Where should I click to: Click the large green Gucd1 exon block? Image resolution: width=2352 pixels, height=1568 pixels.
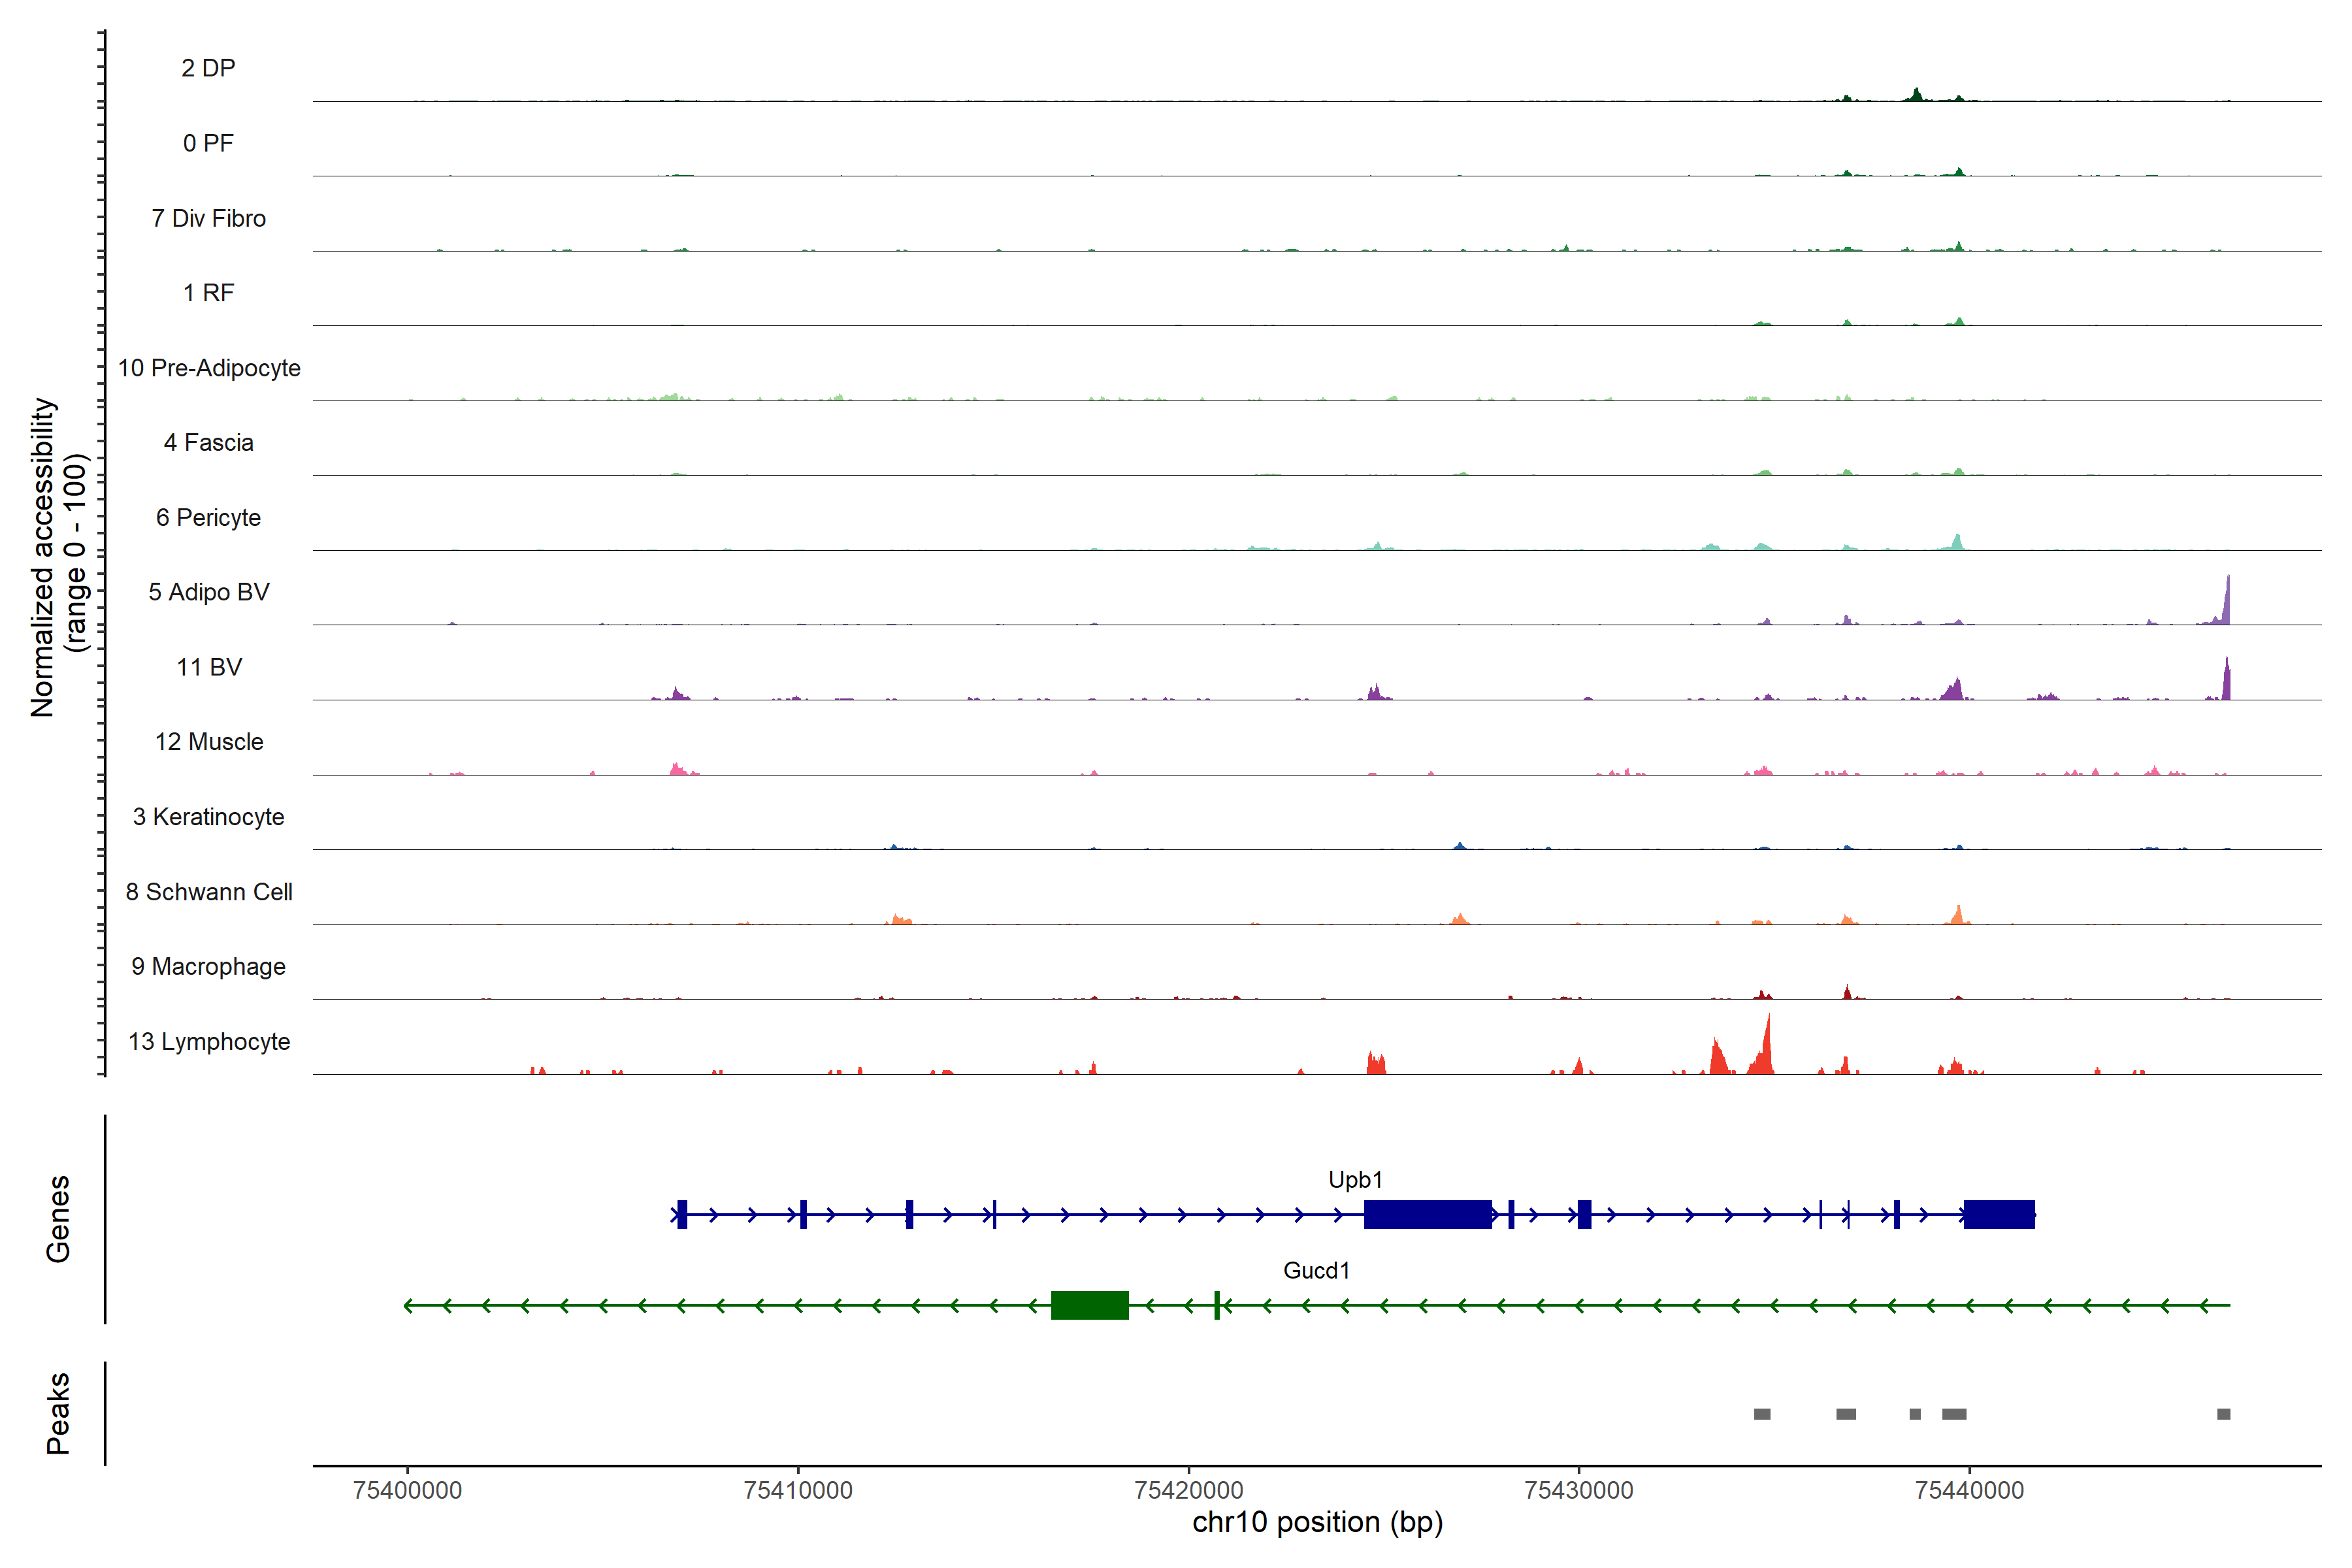1089,1305
